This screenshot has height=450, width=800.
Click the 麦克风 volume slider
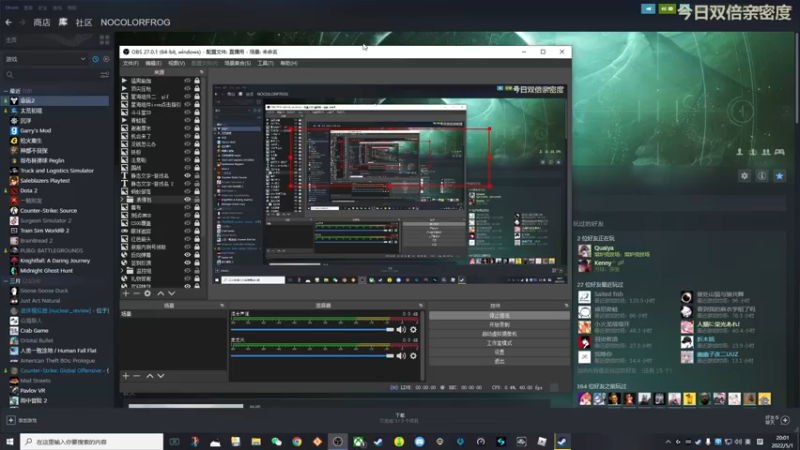pyautogui.click(x=313, y=356)
